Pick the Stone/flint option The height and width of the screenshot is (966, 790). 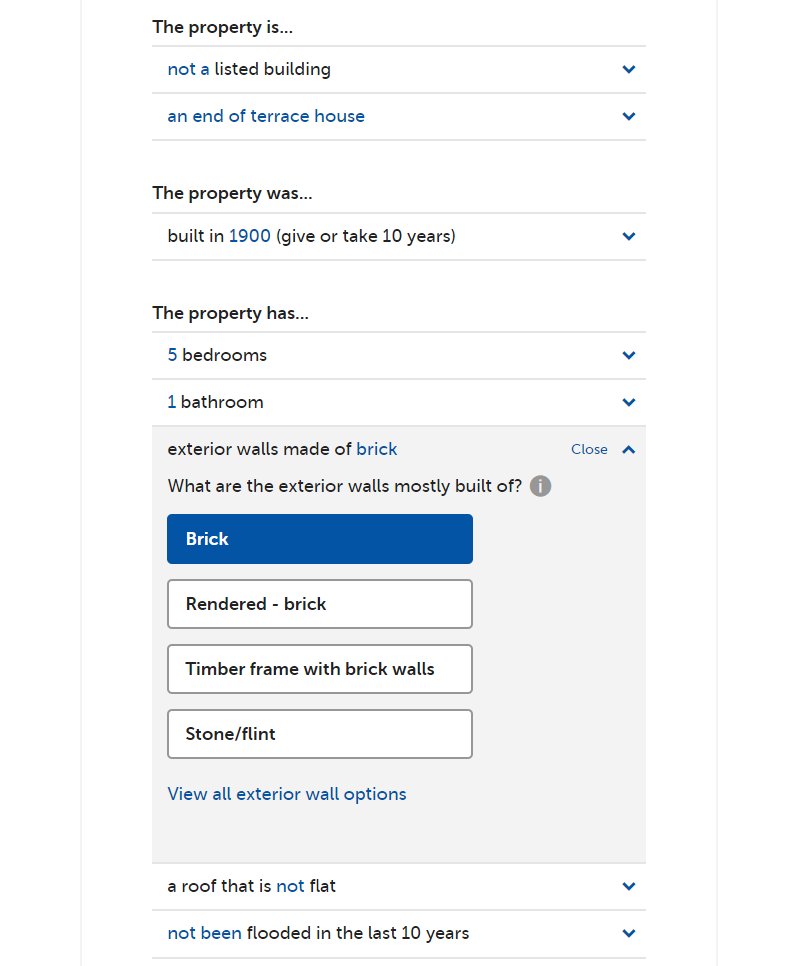coord(320,734)
